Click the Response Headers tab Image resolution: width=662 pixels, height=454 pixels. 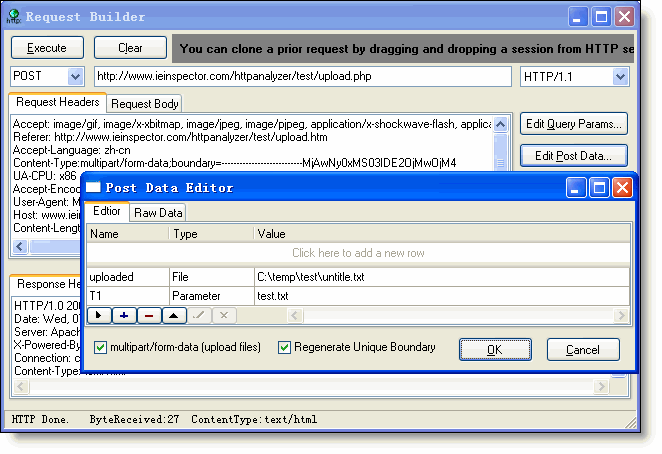[46, 284]
